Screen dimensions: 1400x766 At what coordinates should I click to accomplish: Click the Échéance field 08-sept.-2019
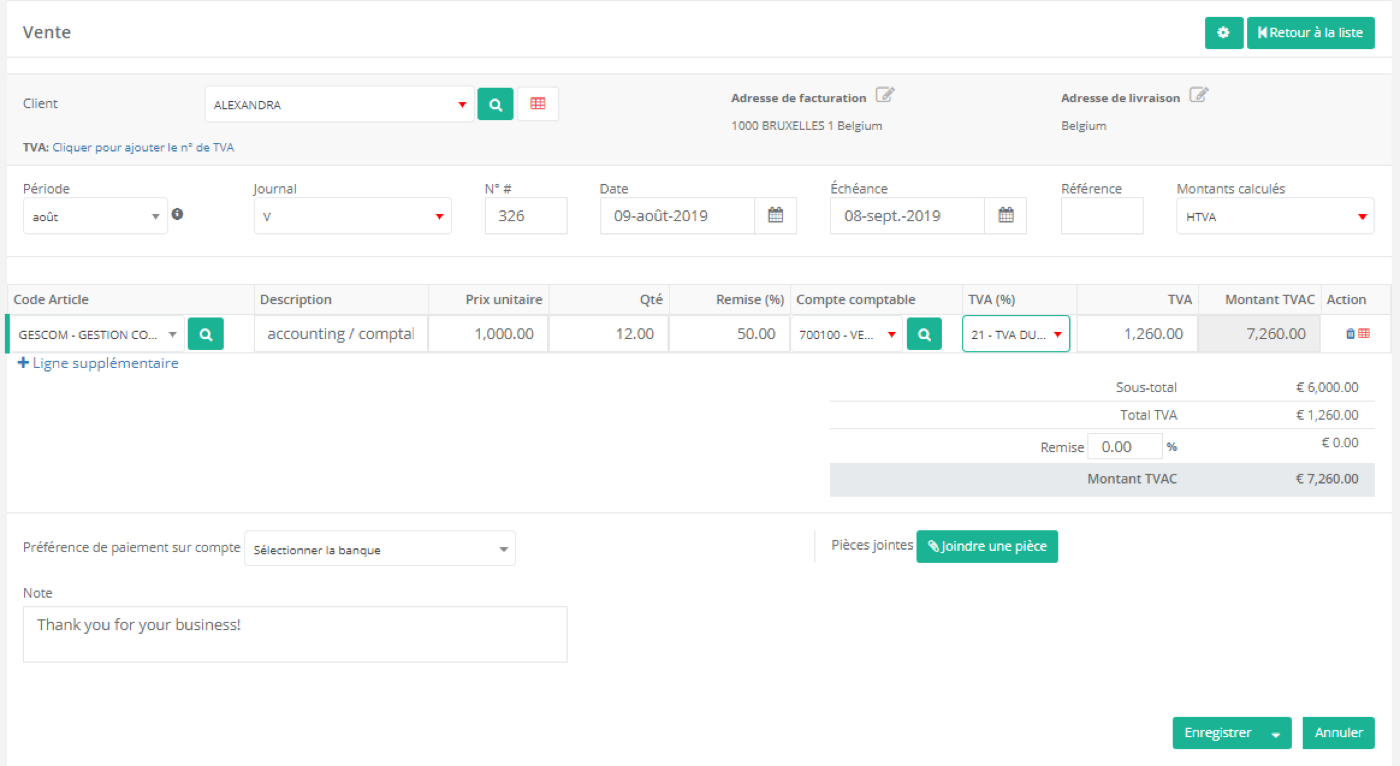[908, 216]
